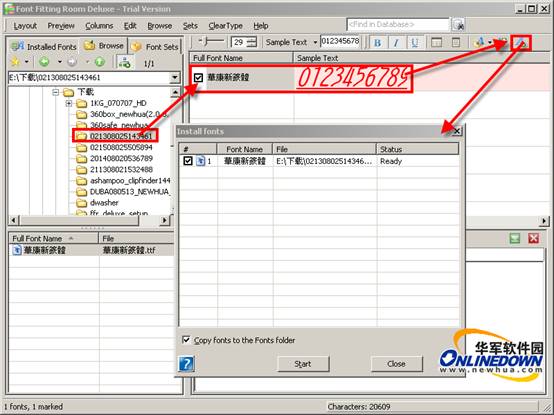Click the Status column header in the dialog
The height and width of the screenshot is (415, 554).
(418, 149)
